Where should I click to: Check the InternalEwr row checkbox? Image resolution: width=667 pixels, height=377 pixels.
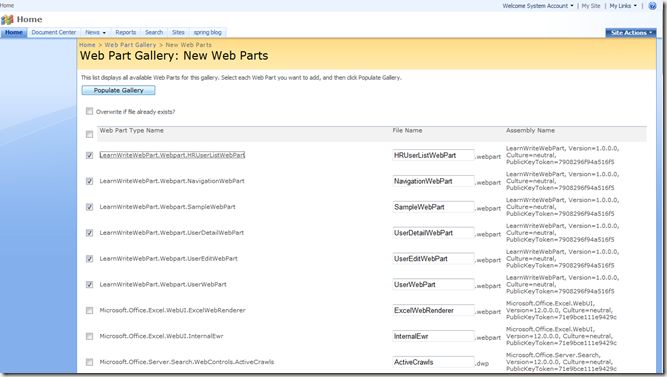89,336
